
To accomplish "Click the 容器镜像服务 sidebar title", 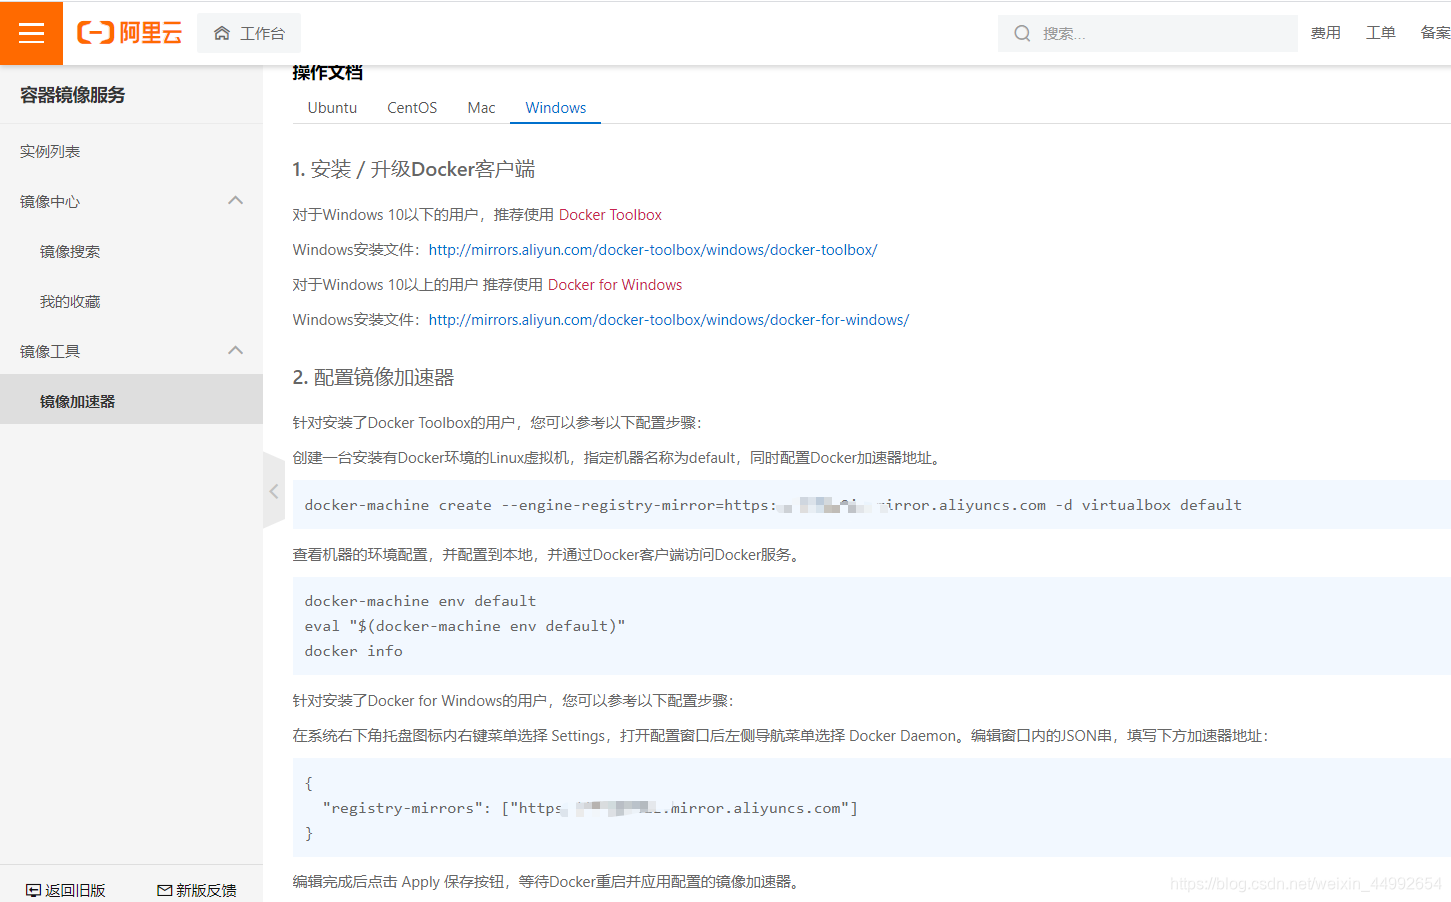I will pos(73,95).
